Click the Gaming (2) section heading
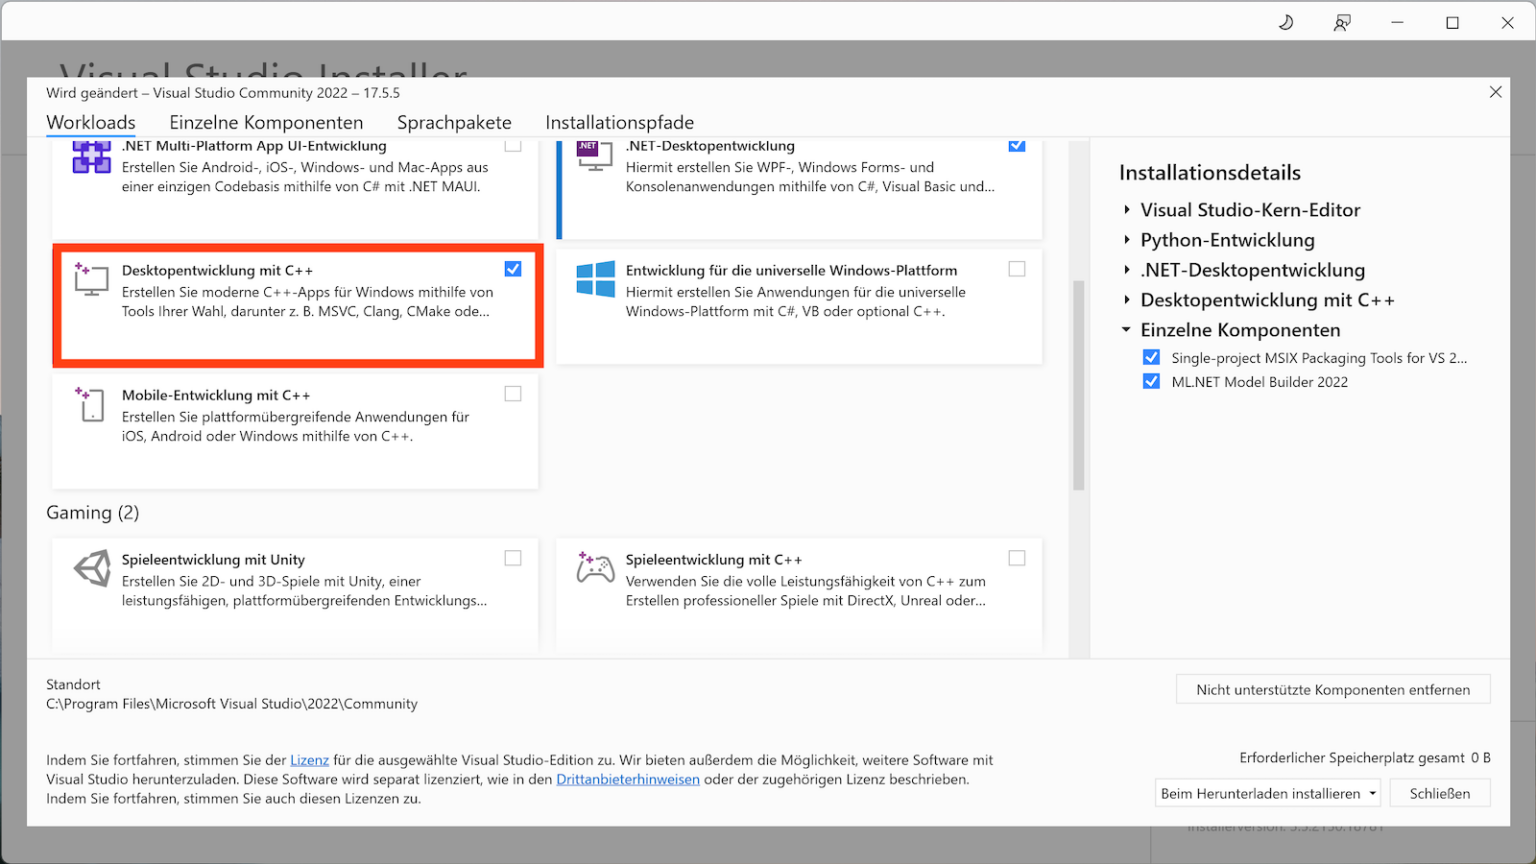This screenshot has width=1536, height=864. pyautogui.click(x=93, y=513)
